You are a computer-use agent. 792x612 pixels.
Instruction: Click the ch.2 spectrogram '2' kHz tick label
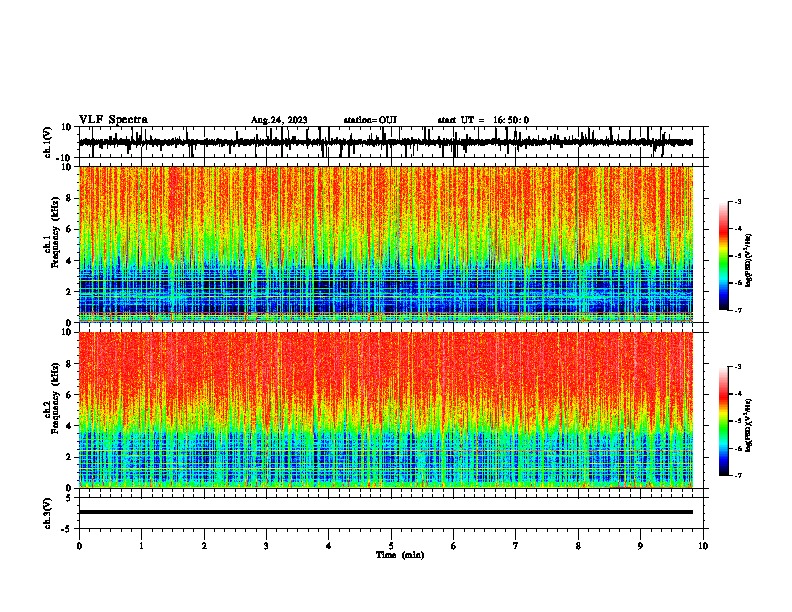[x=69, y=457]
